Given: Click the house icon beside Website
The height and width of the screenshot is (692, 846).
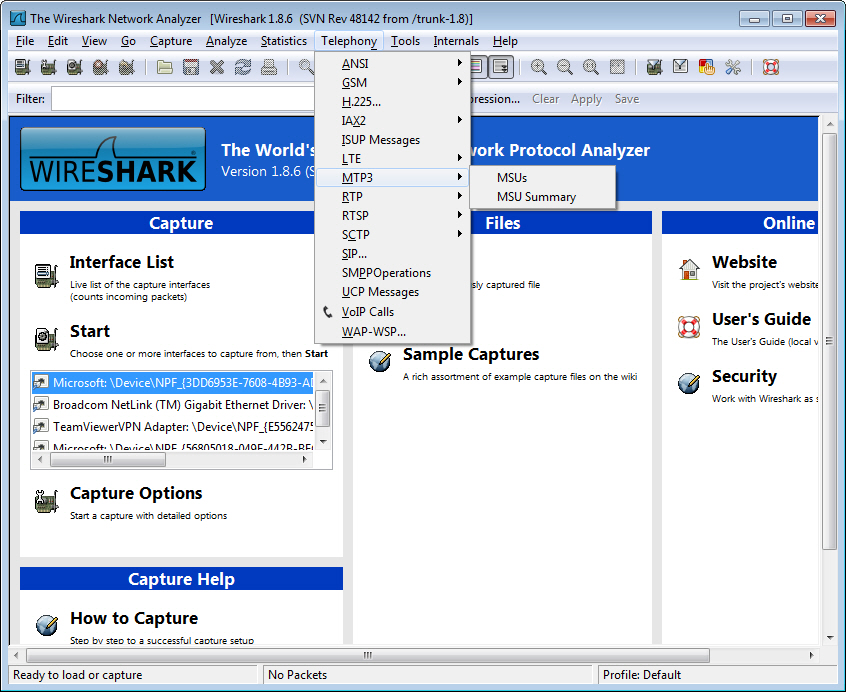Looking at the screenshot, I should point(689,269).
